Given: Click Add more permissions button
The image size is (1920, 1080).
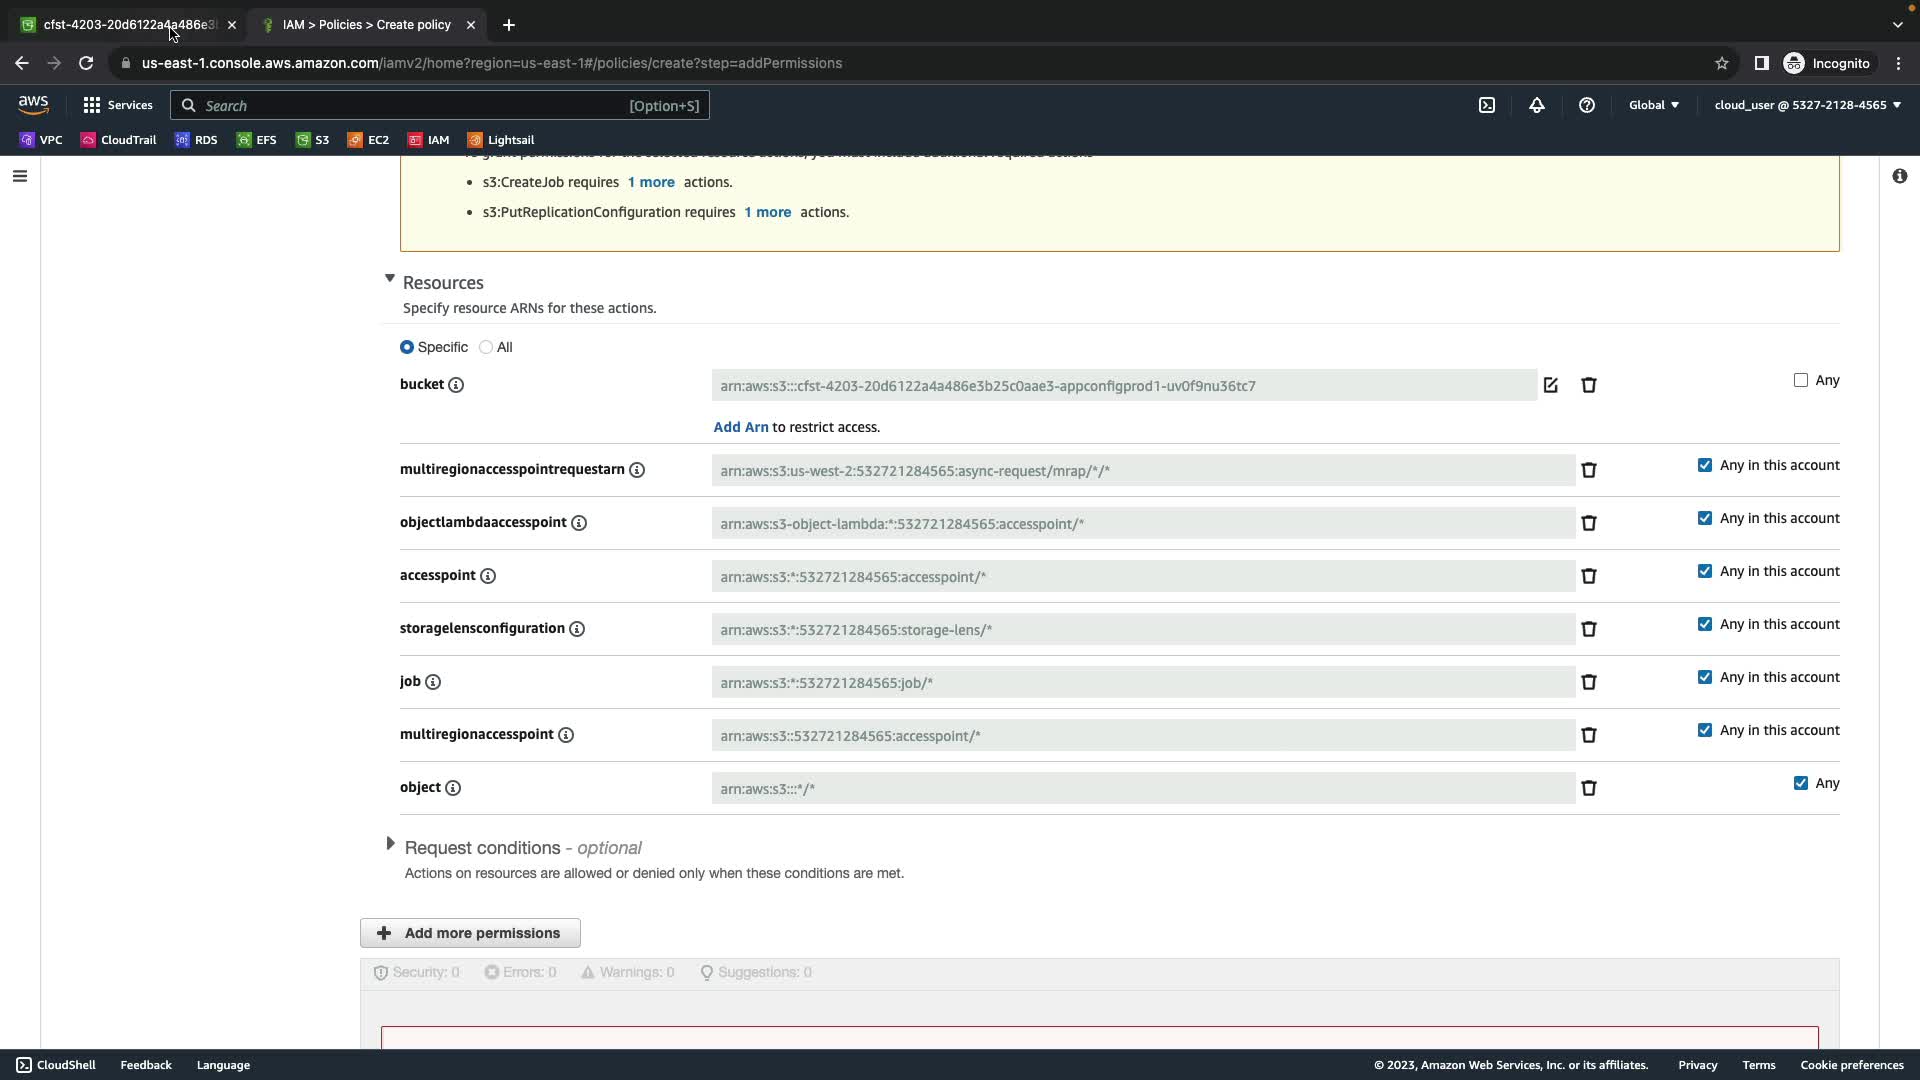Looking at the screenshot, I should [x=470, y=933].
